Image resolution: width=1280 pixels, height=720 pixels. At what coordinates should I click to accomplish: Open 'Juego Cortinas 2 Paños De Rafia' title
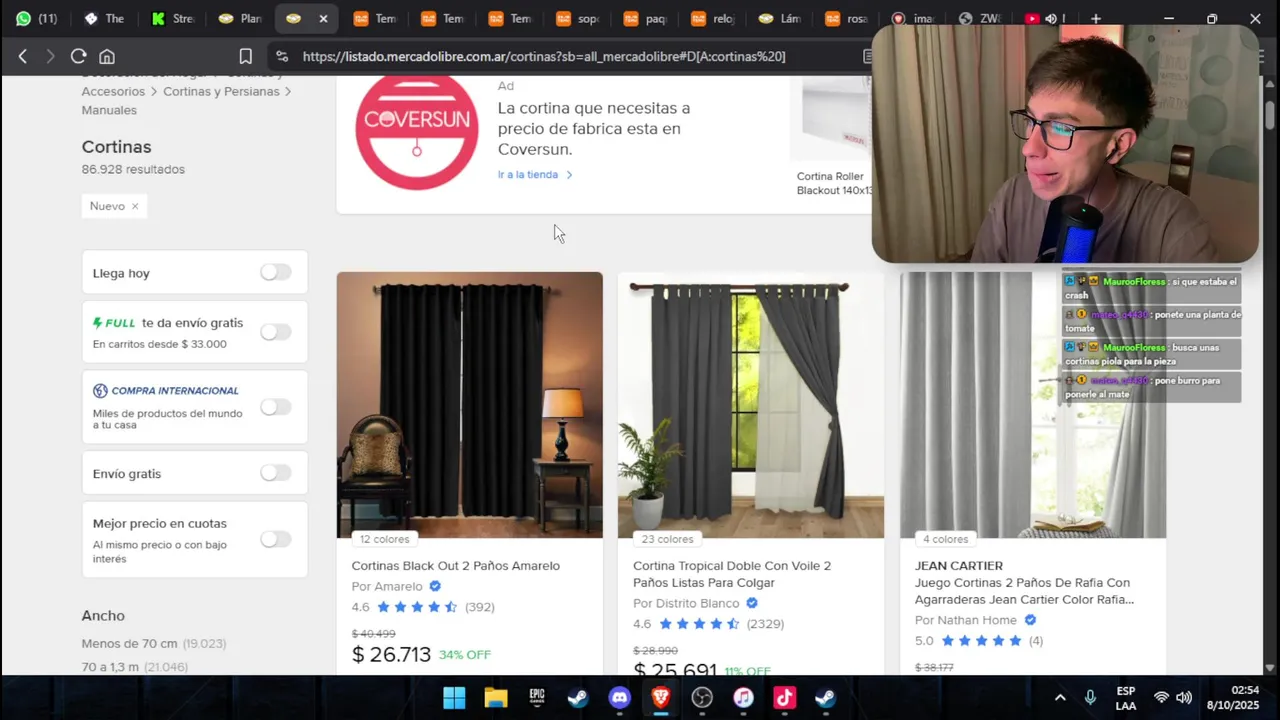[1024, 591]
